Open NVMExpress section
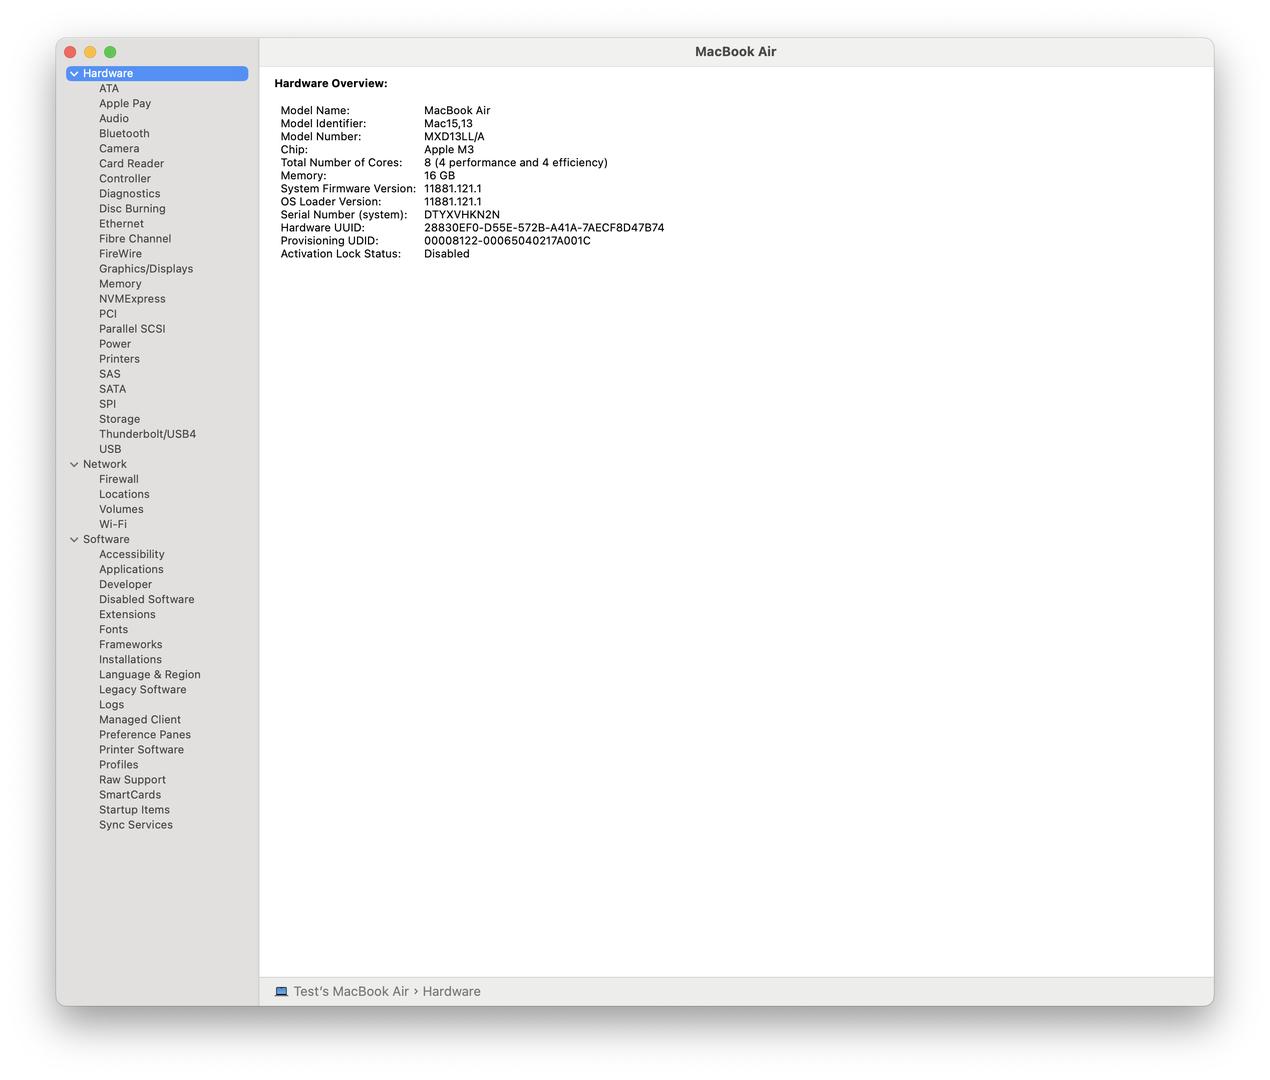 [x=132, y=299]
